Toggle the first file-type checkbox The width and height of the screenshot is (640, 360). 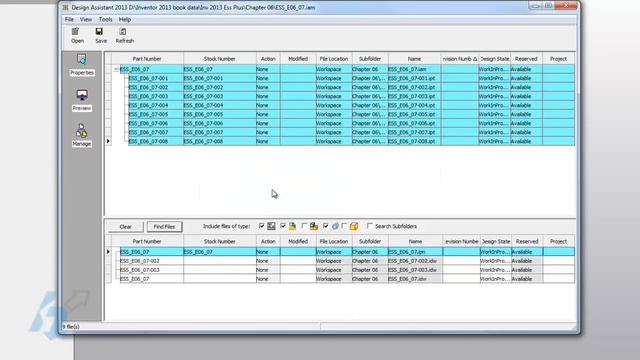(262, 226)
